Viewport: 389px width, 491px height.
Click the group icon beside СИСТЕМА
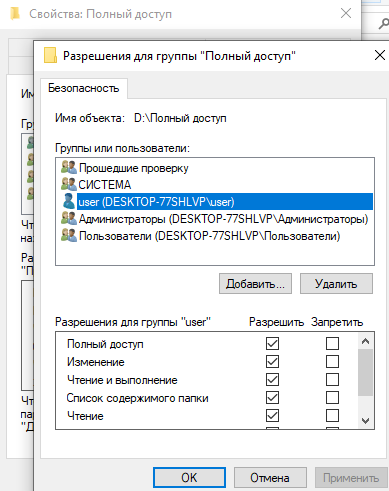click(69, 184)
